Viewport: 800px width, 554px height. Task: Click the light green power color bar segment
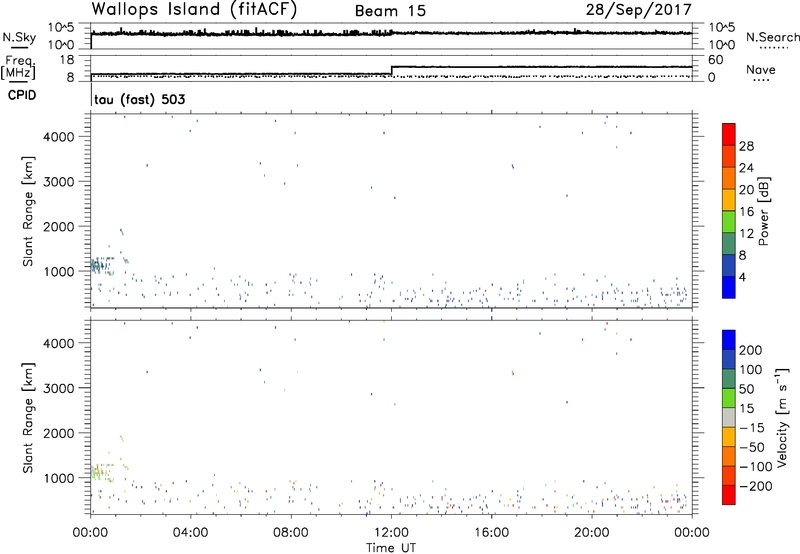729,221
